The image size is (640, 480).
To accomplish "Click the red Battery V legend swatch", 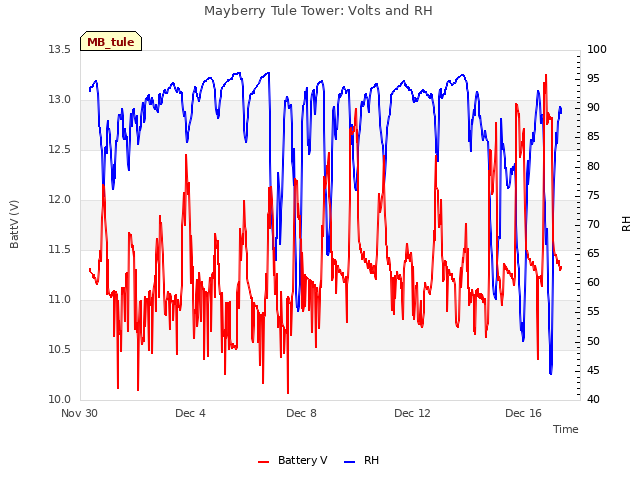I will pos(264,462).
